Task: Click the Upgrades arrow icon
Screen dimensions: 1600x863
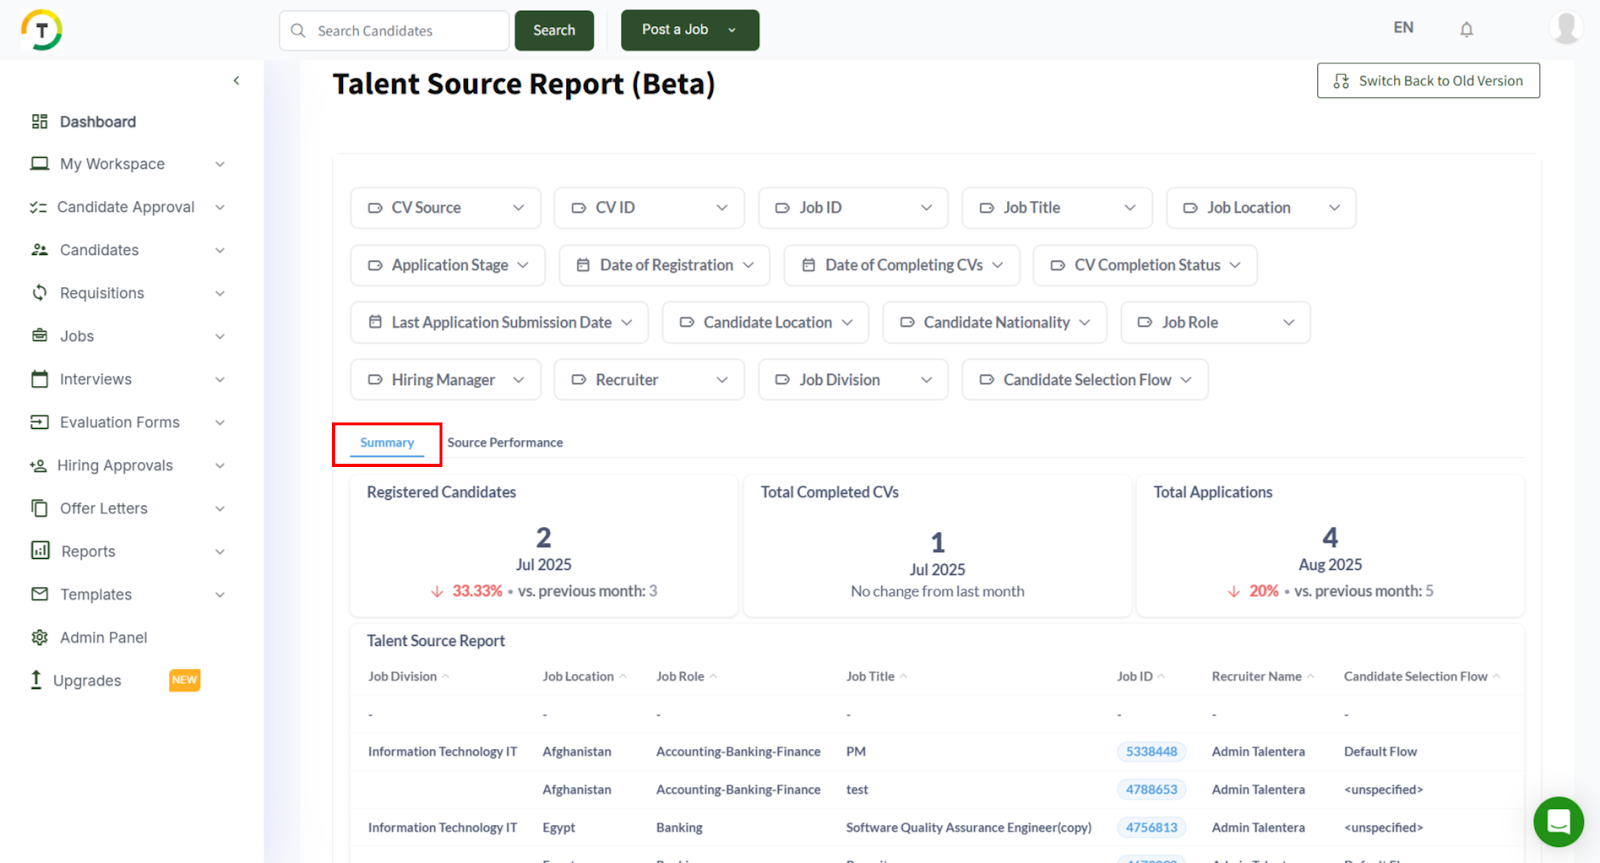Action: pyautogui.click(x=36, y=680)
